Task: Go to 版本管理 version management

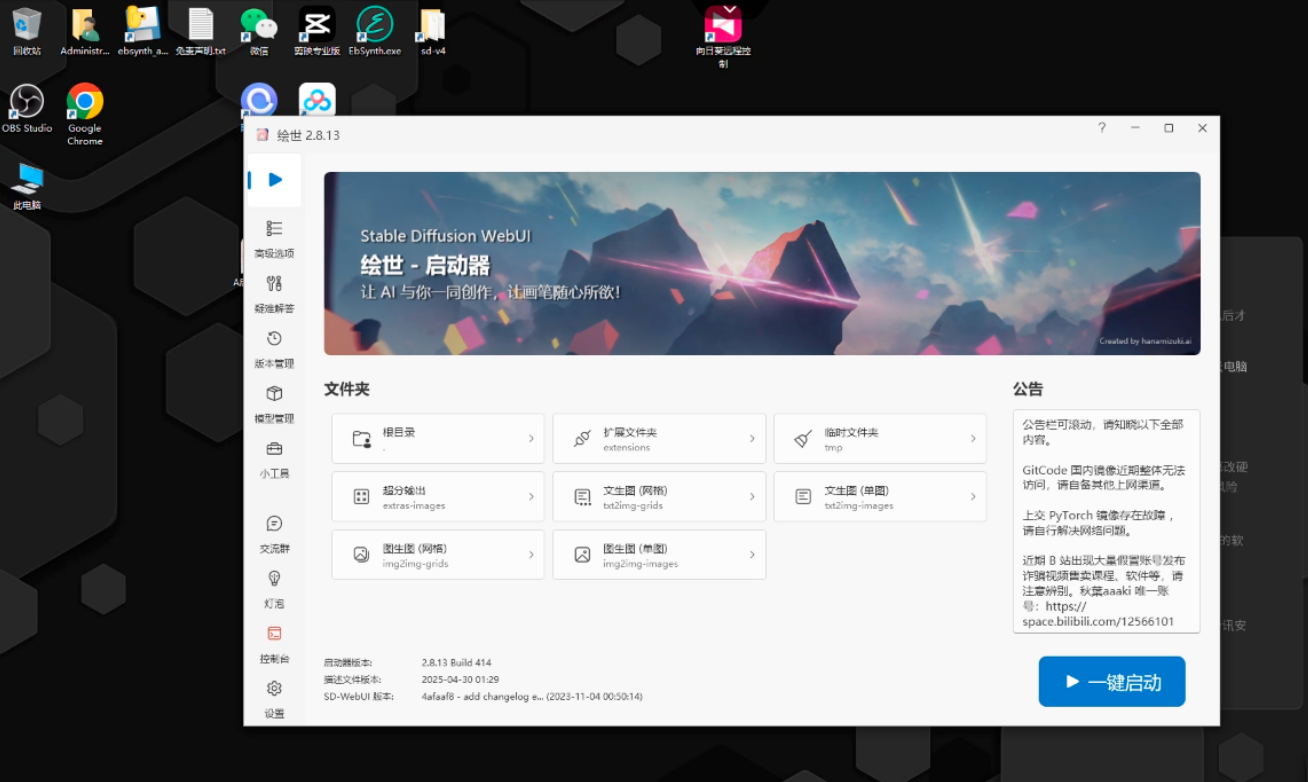Action: click(274, 348)
